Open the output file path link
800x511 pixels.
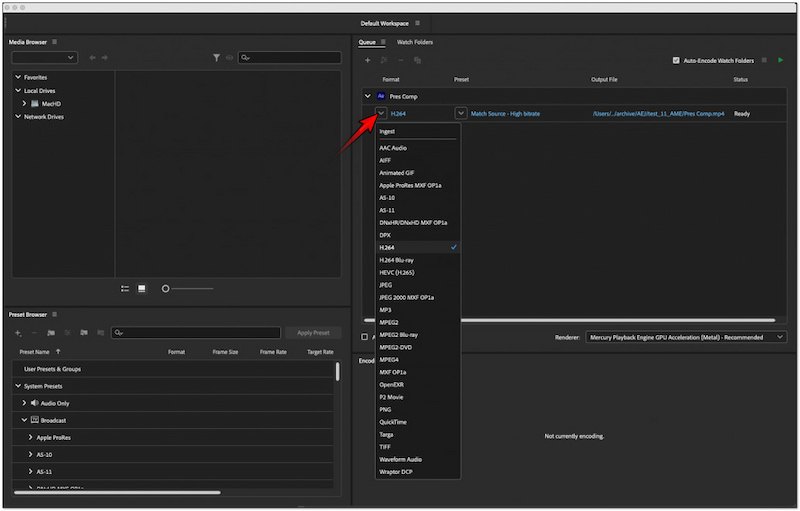tap(657, 114)
